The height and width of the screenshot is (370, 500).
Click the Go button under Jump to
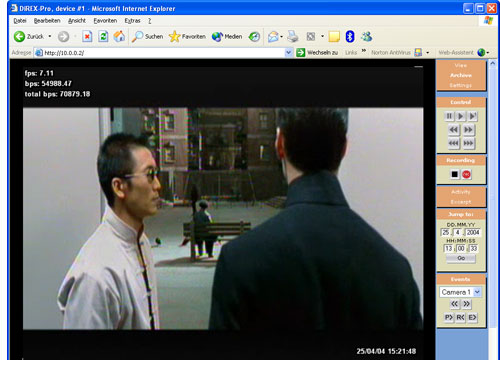pyautogui.click(x=461, y=258)
